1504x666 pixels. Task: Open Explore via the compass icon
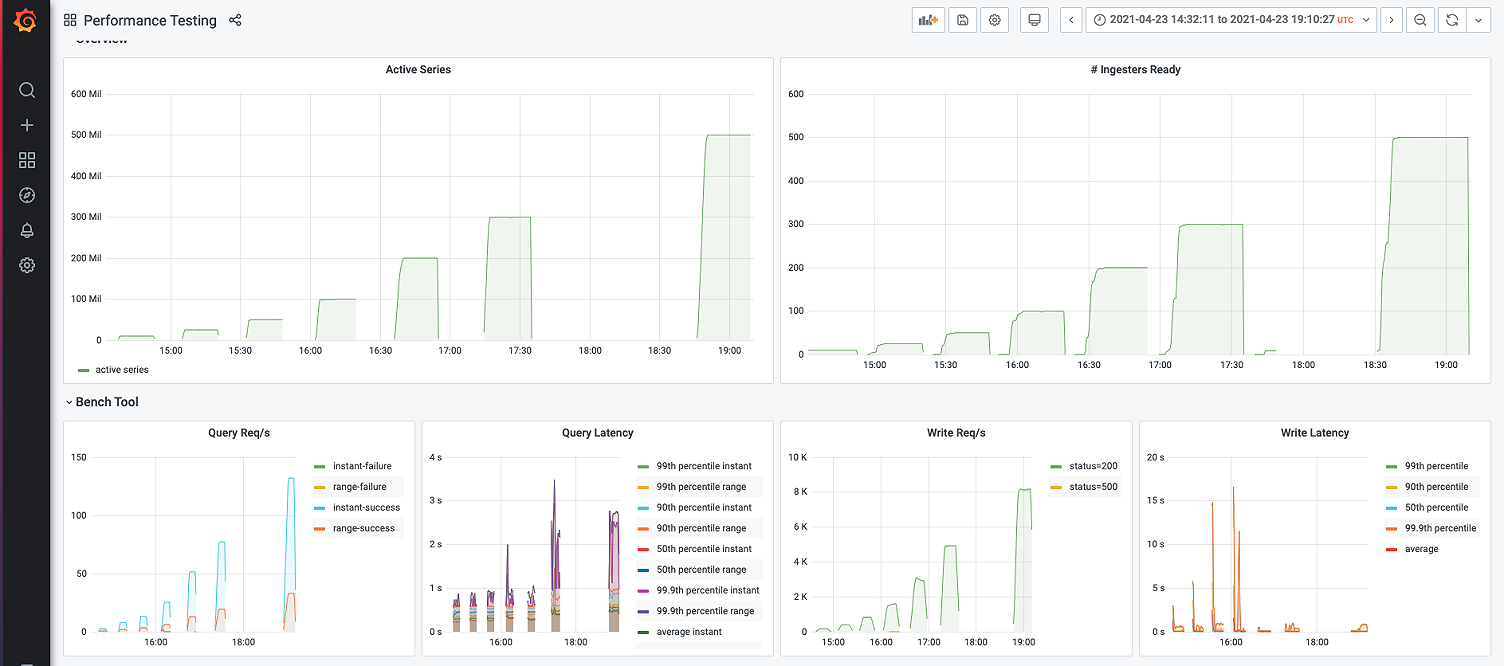[26, 195]
